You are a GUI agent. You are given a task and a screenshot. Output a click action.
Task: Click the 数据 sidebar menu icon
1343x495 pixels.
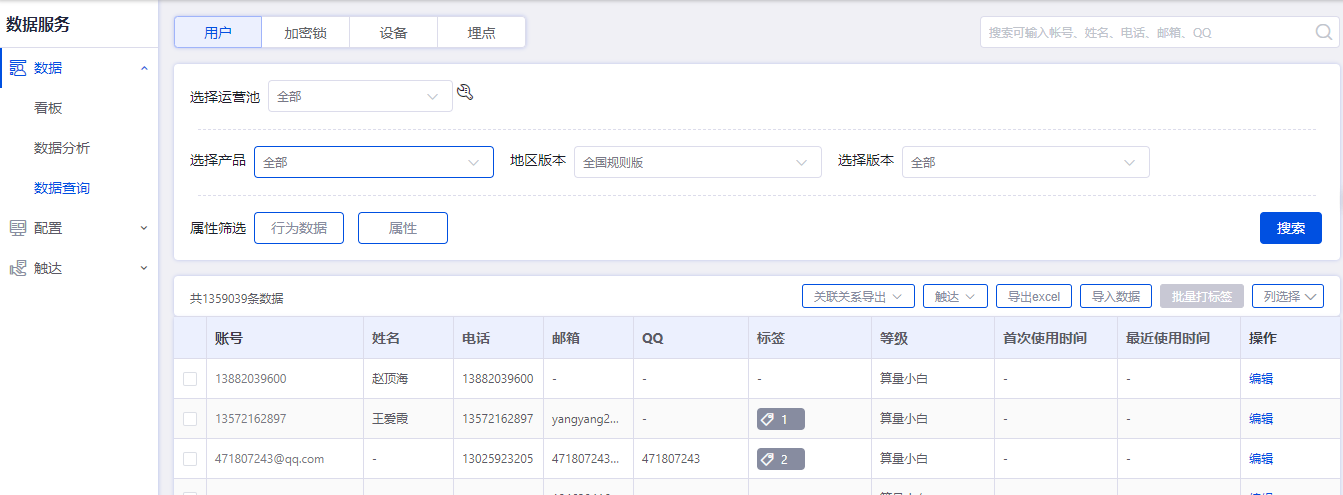[18, 68]
